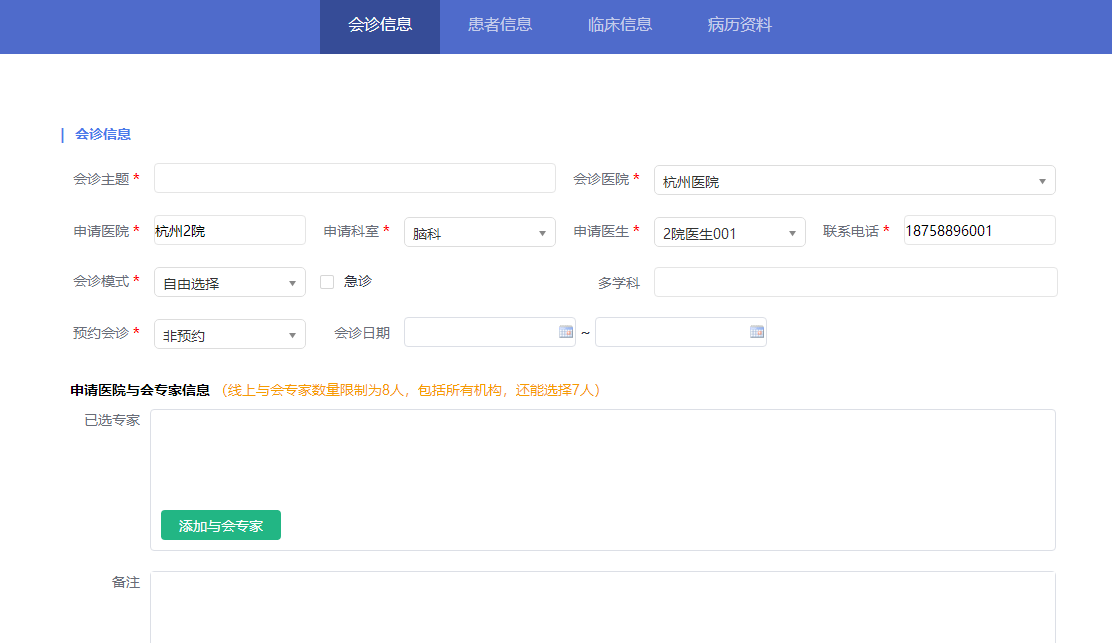Click the 申请医院 text field
Screen dimensions: 1112x643
[x=230, y=230]
